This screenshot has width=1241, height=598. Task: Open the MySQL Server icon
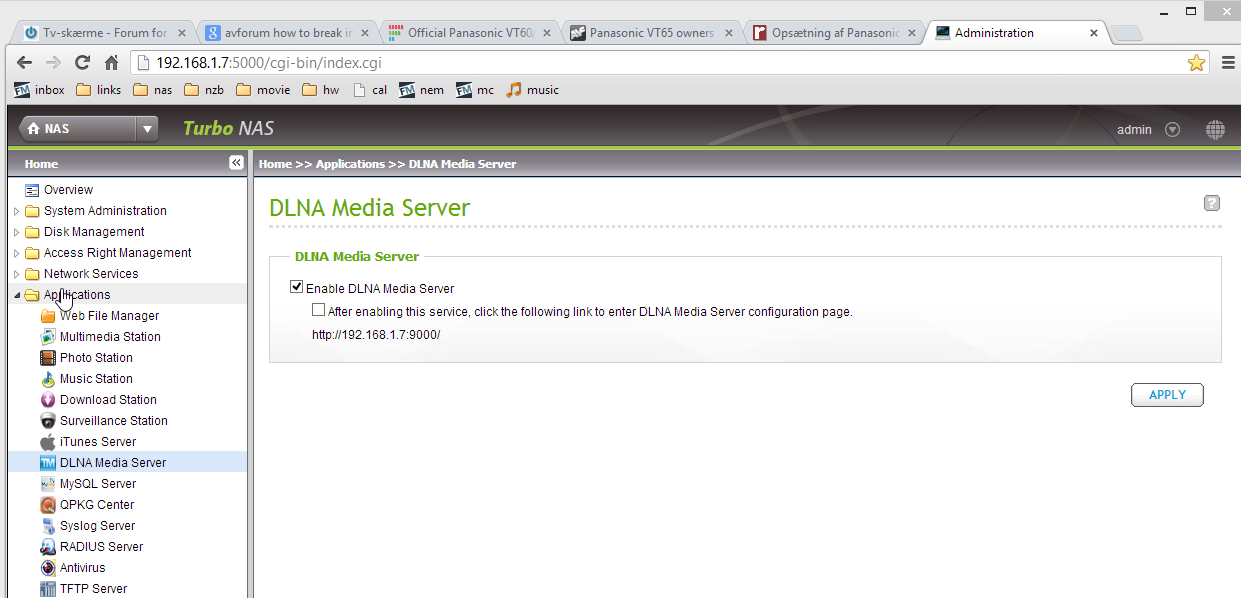point(48,484)
